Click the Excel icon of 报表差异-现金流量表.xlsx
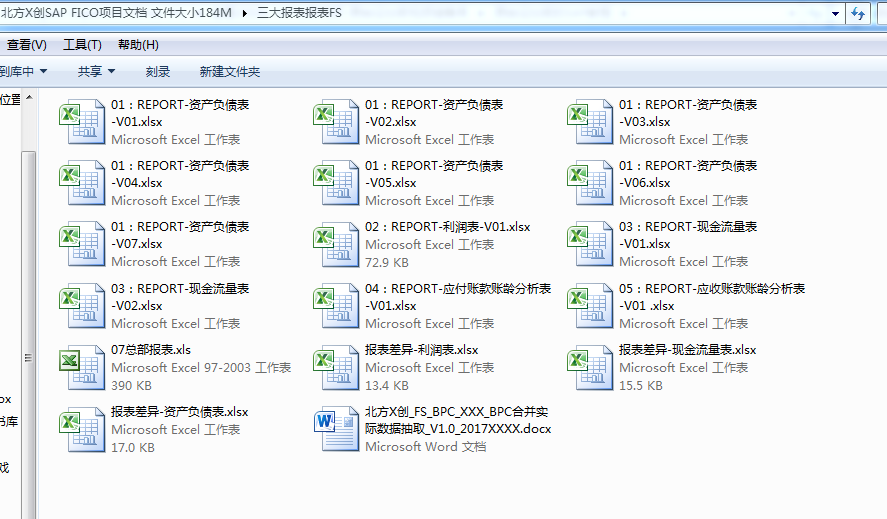 (x=590, y=367)
